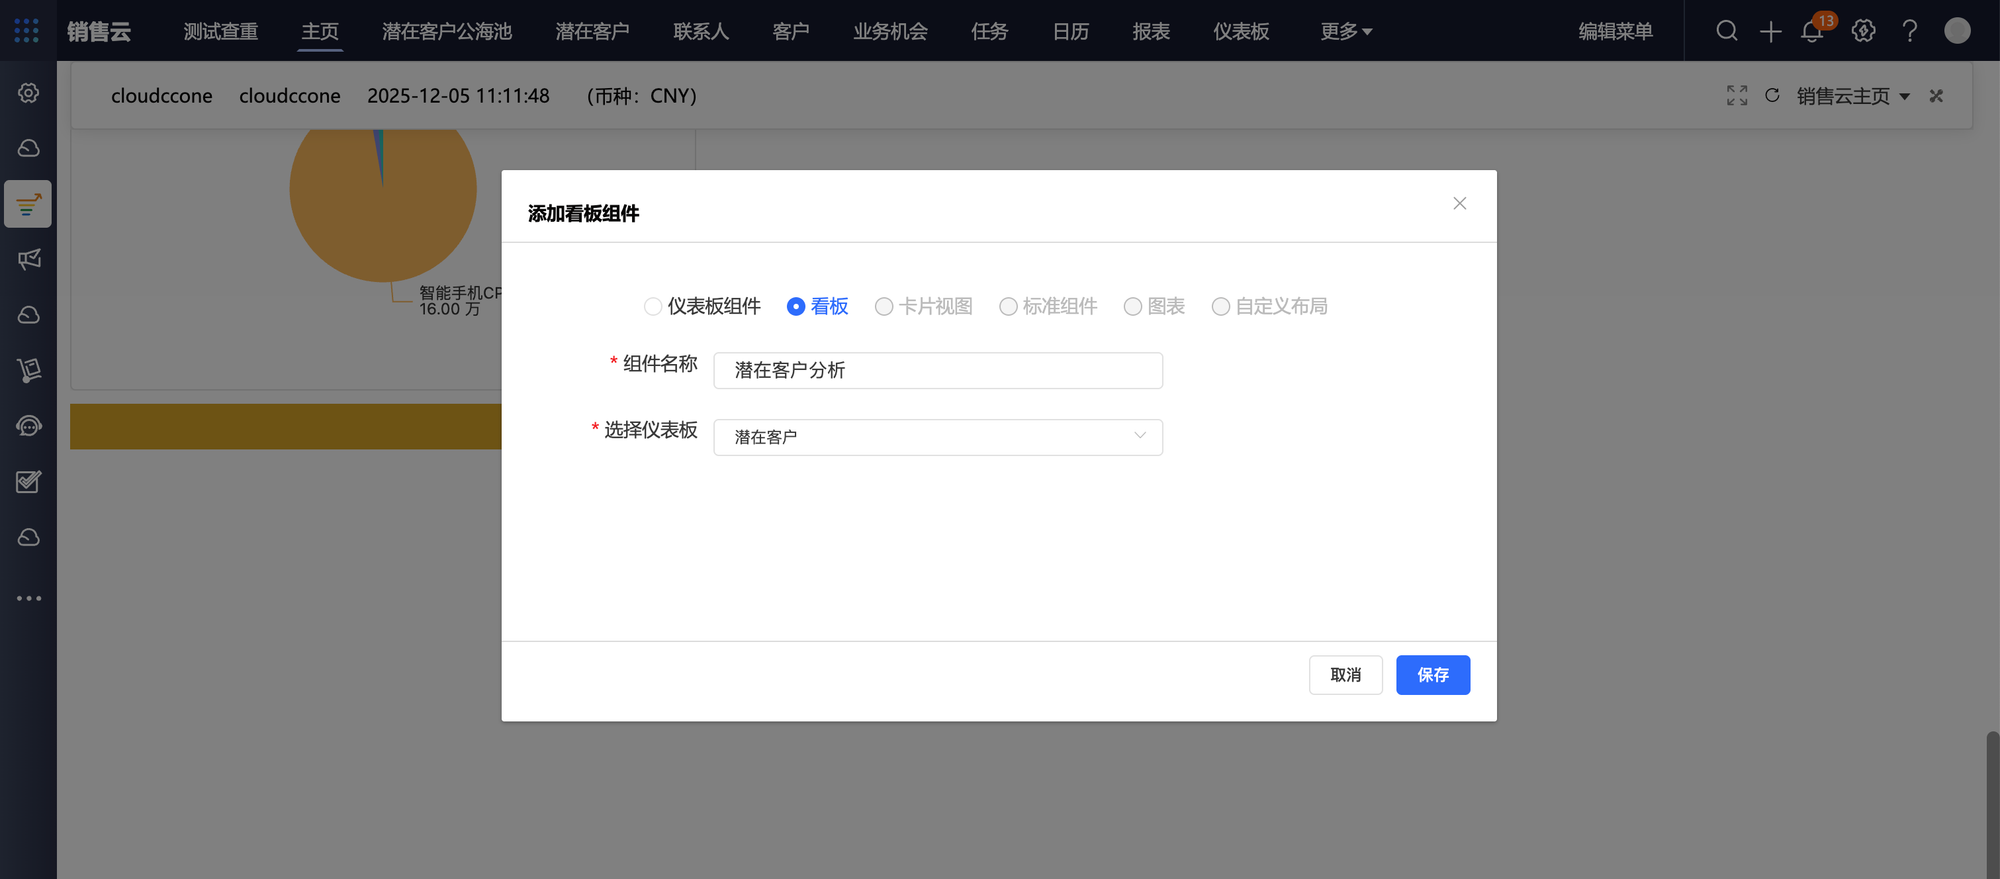
Task: Open notifications bell with badge 13
Action: tap(1812, 31)
